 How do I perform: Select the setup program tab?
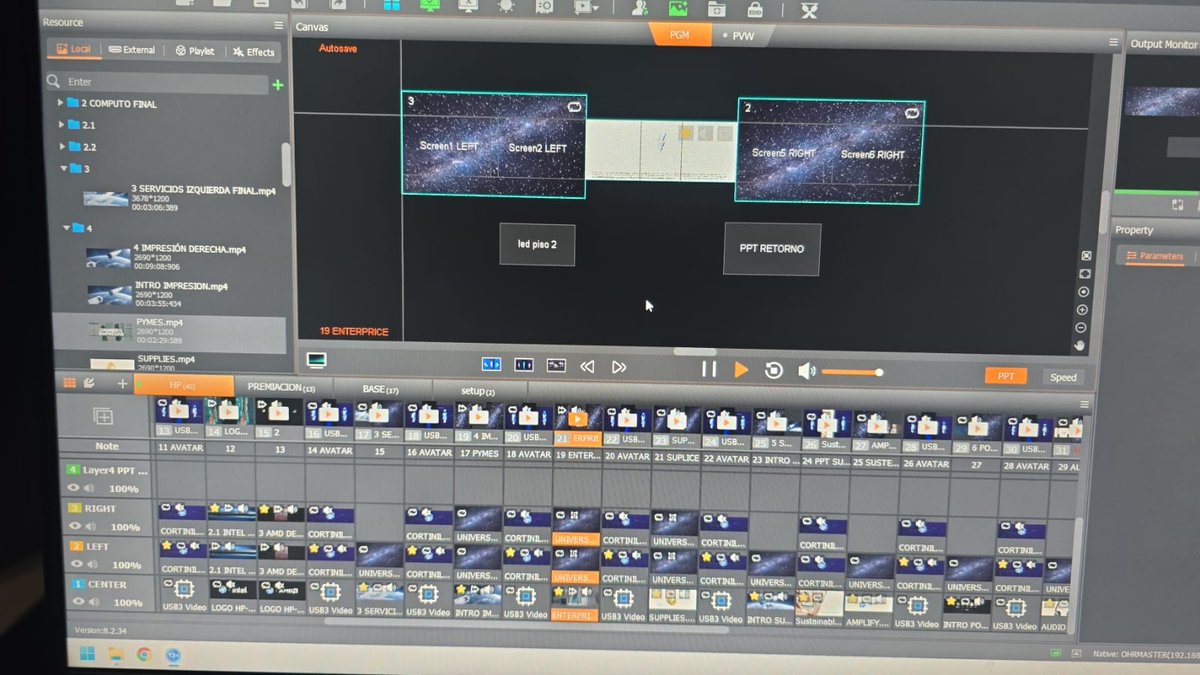click(478, 391)
